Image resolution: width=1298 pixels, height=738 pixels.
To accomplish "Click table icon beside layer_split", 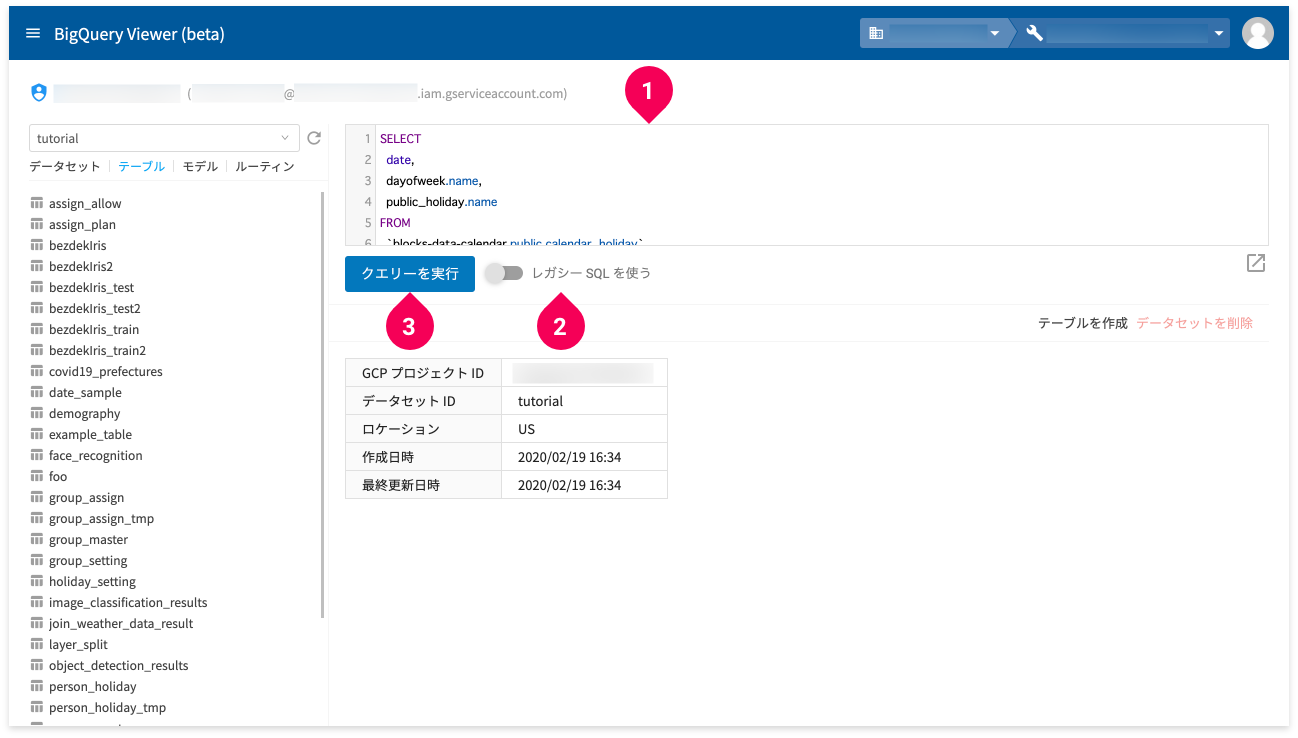I will (x=38, y=644).
